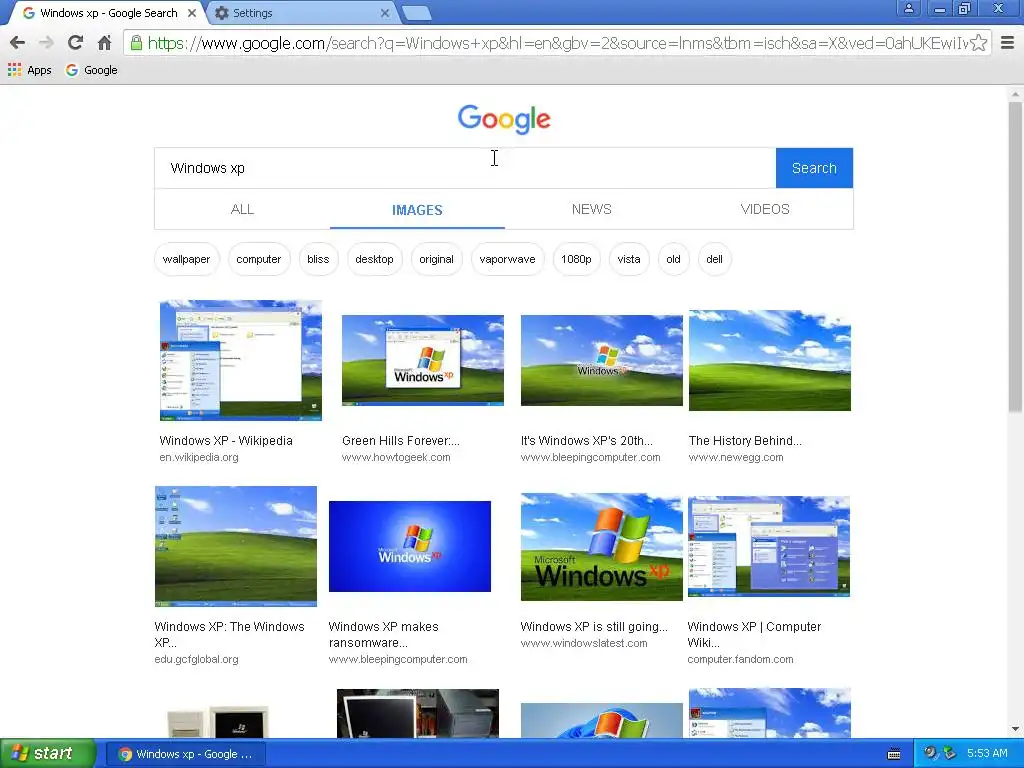Filter by the wallpaper chip
The height and width of the screenshot is (768, 1024).
[186, 259]
